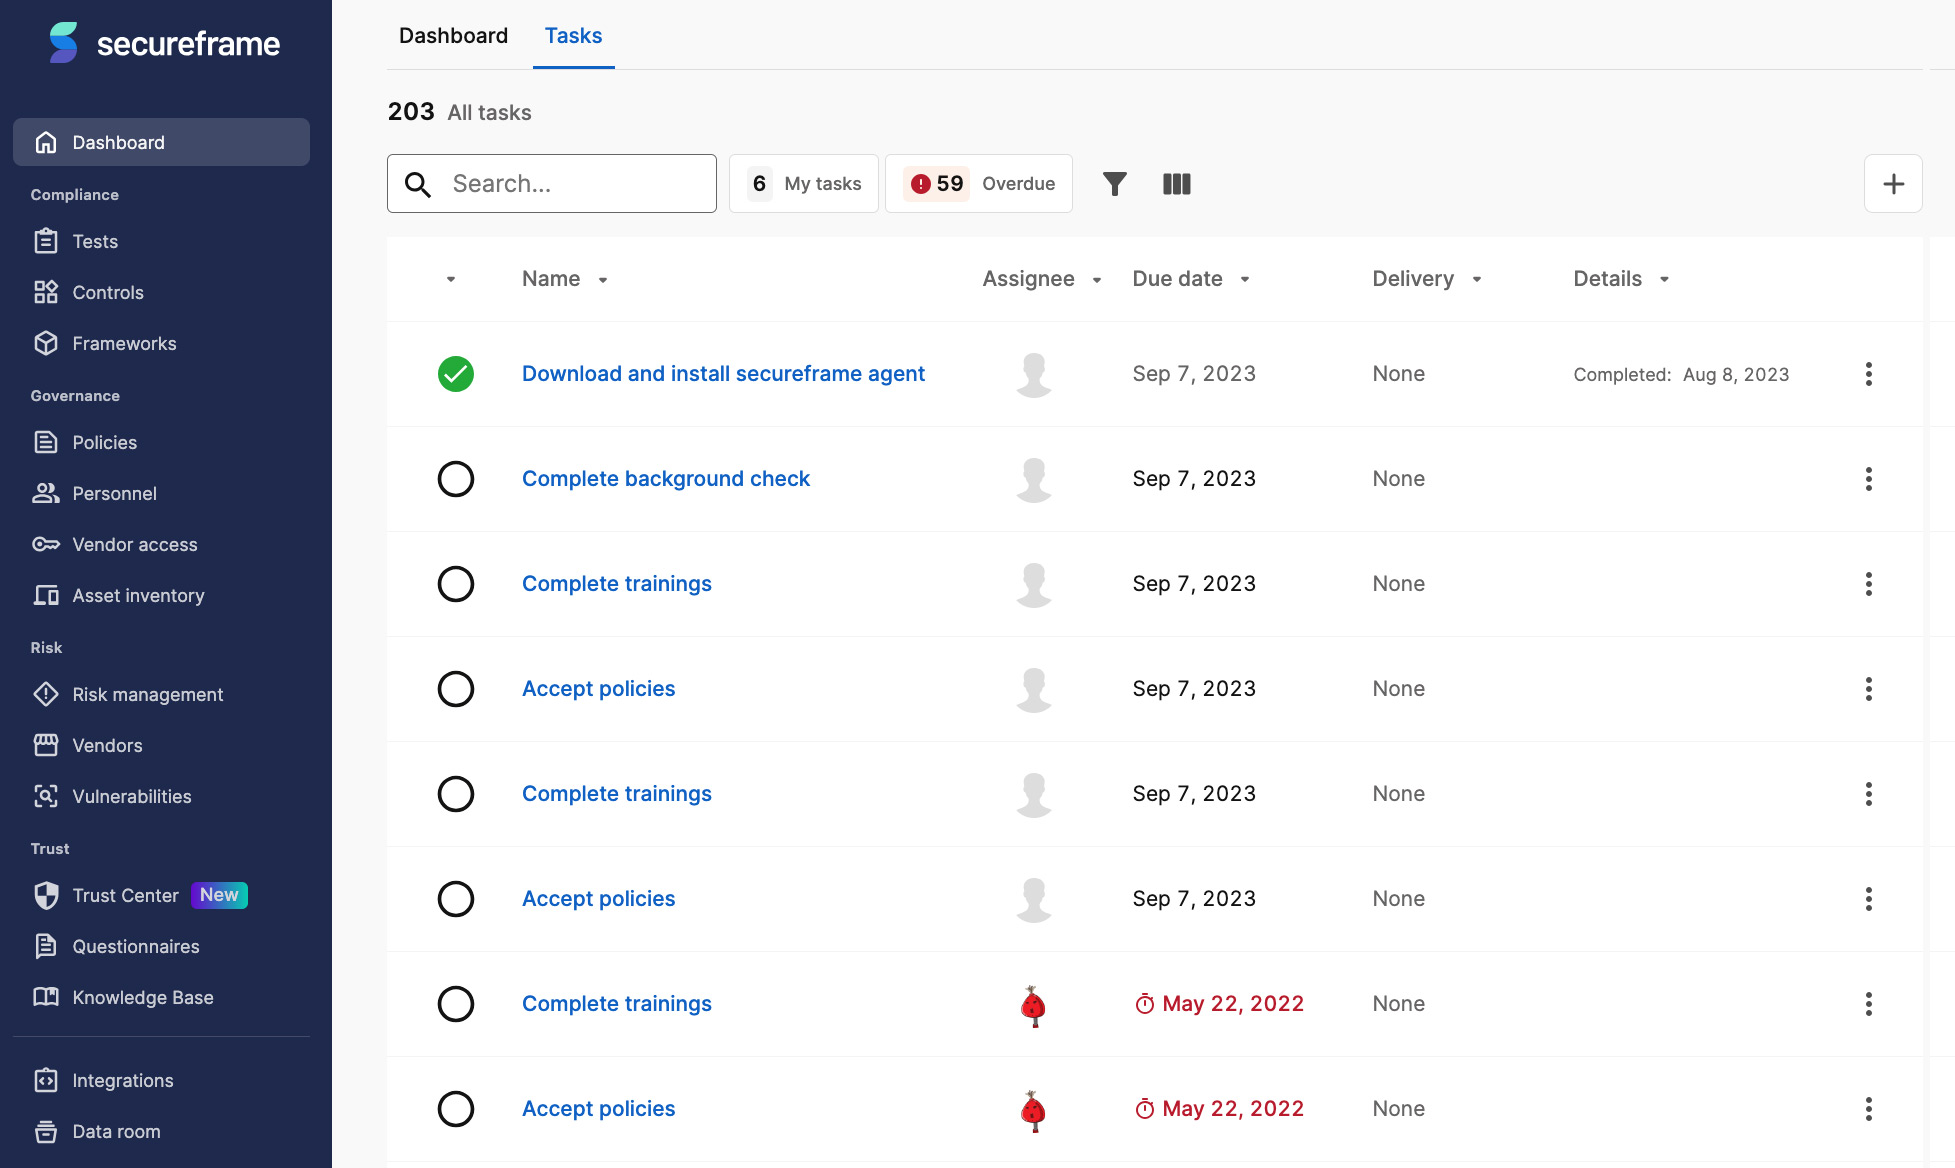Open the Due date column dropdown
The height and width of the screenshot is (1168, 1955).
point(1245,280)
